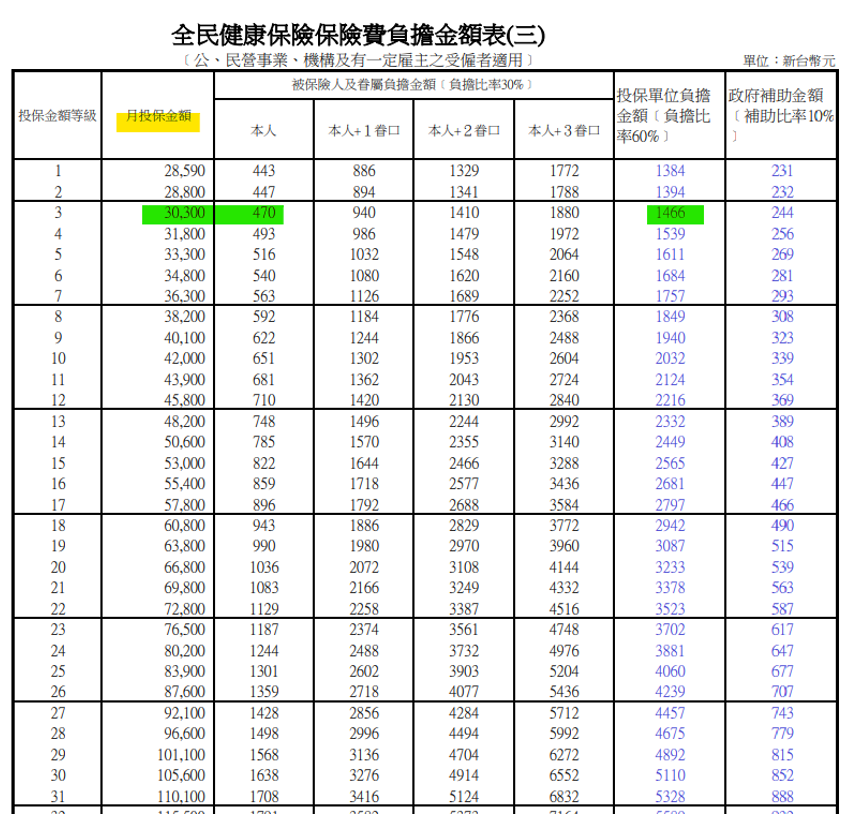Click the 31,800 monthly insured amount cell
Image resolution: width=850 pixels, height=815 pixels.
click(184, 234)
